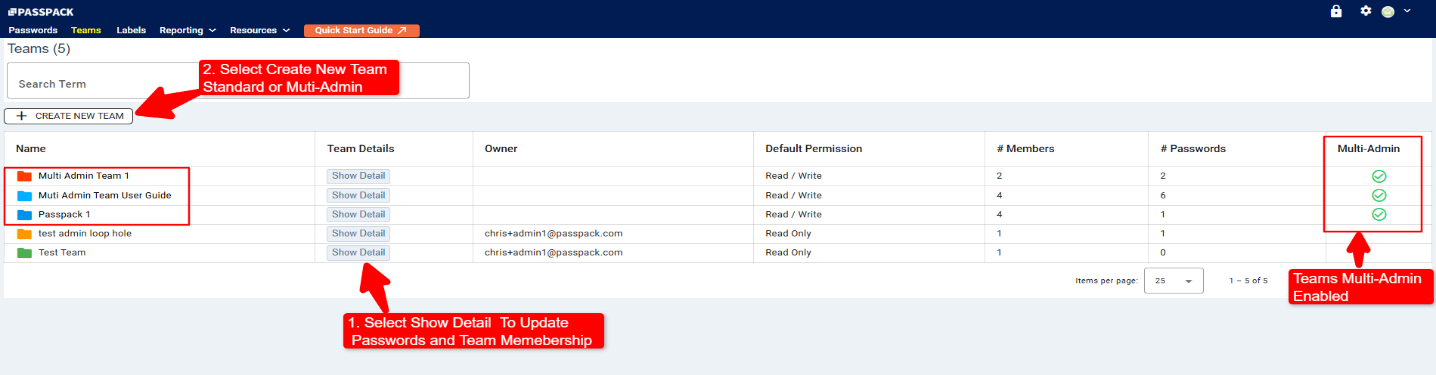Screen dimensions: 1436x375
Task: Click the owner email in Test Team row
Action: coord(554,252)
